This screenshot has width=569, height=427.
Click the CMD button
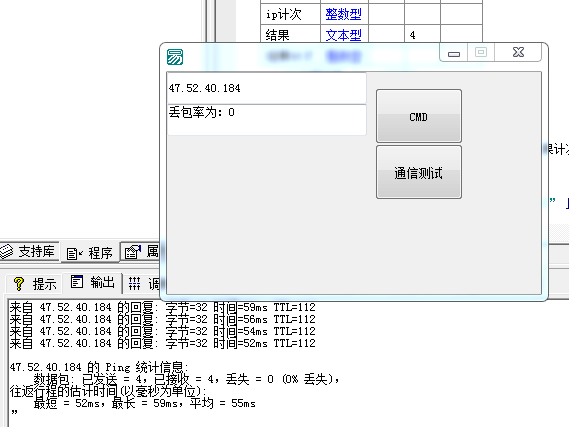(419, 116)
